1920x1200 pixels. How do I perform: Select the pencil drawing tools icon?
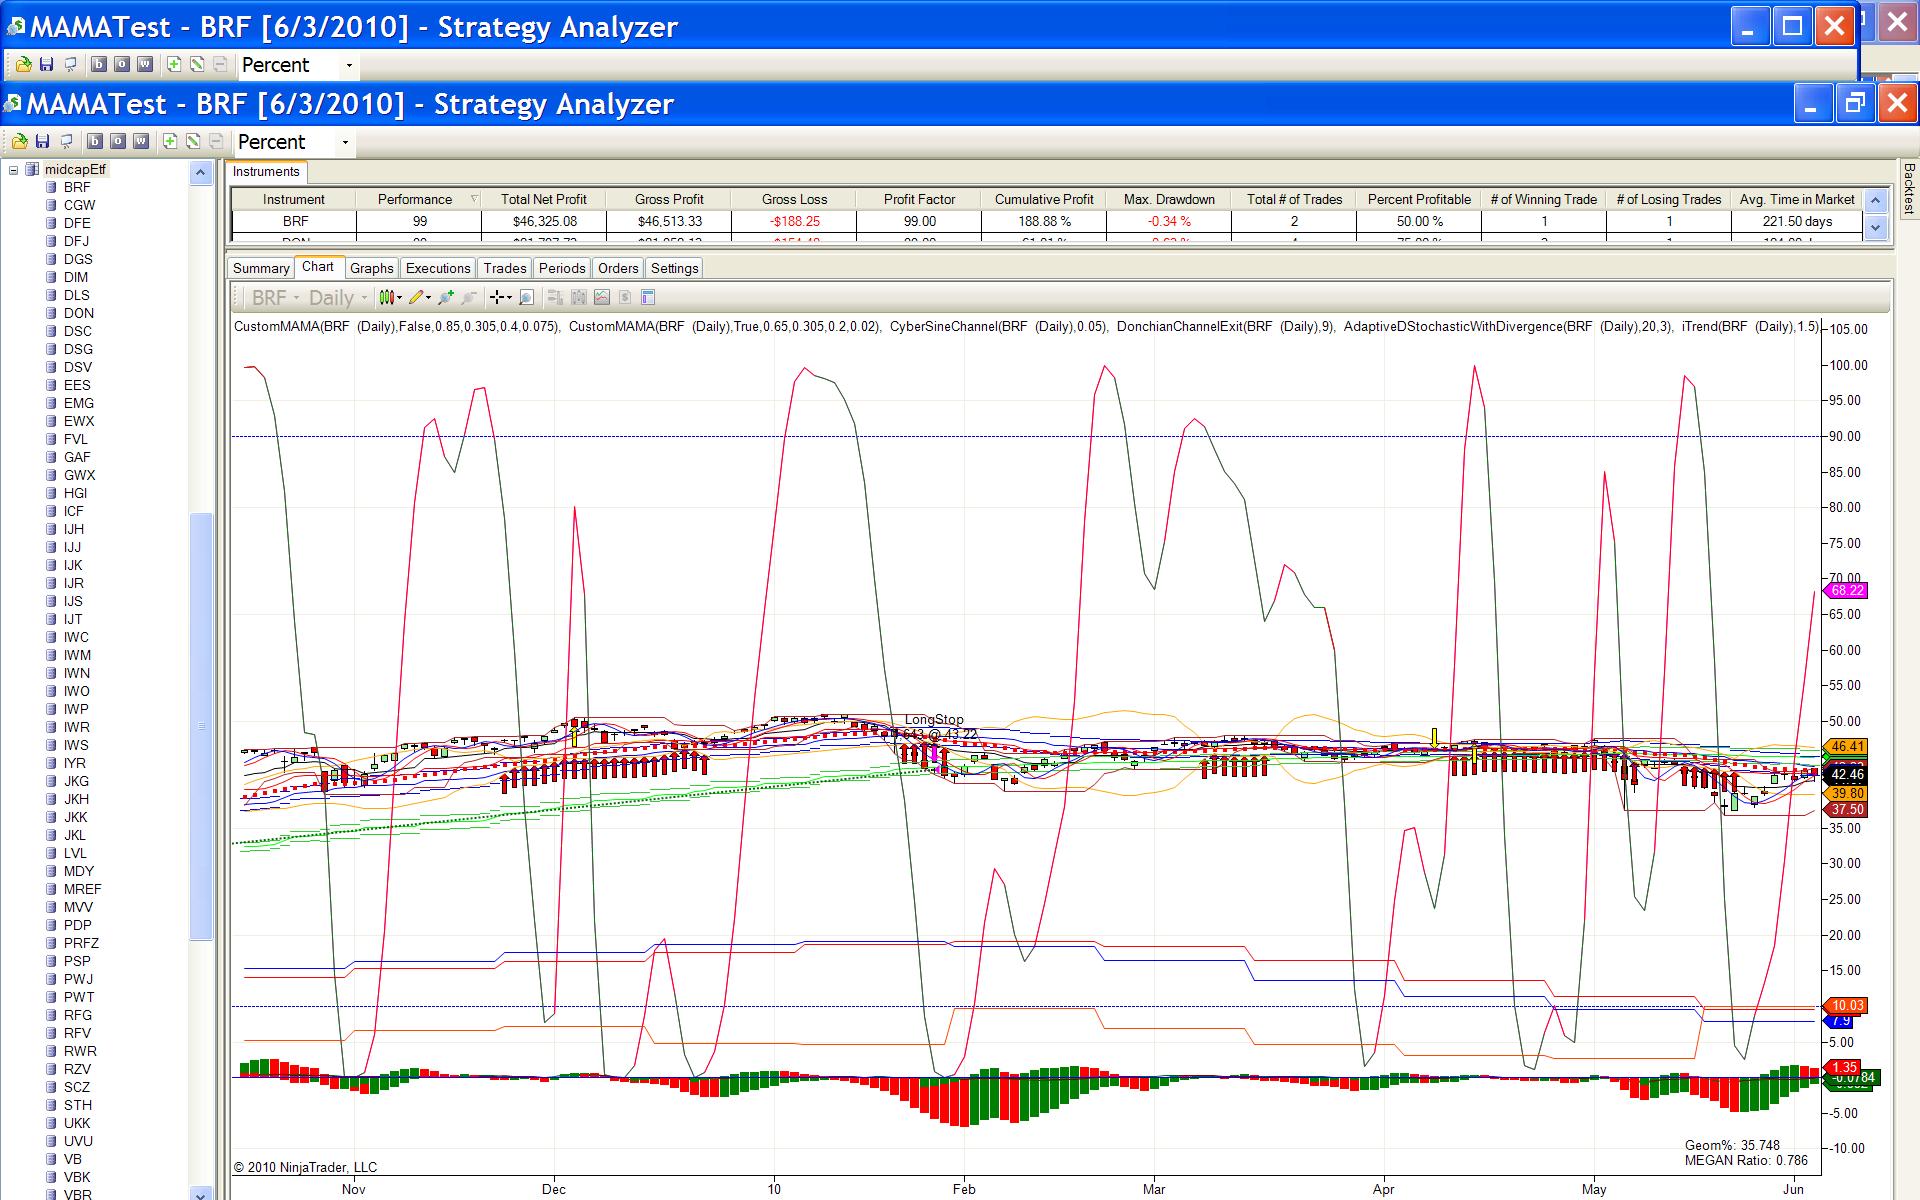pyautogui.click(x=418, y=297)
